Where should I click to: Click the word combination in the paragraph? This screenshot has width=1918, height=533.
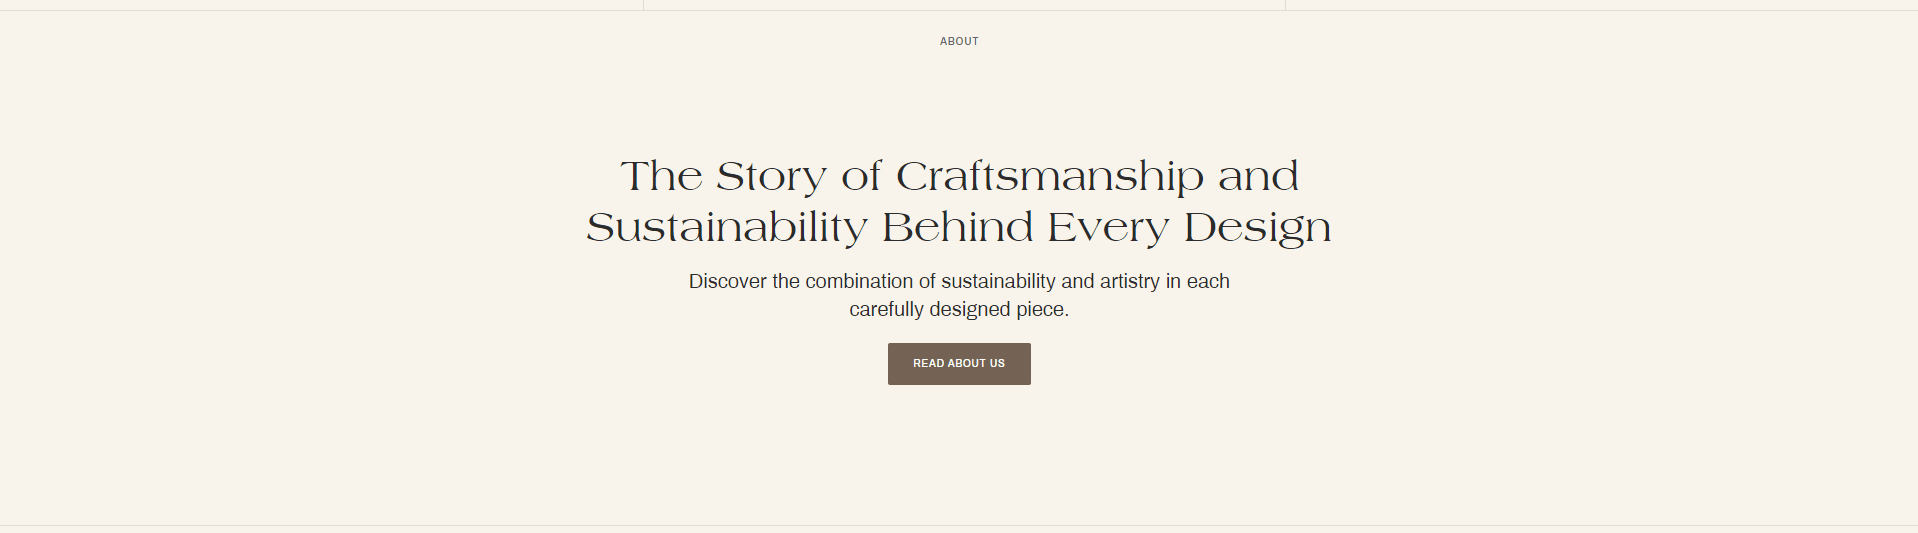click(859, 282)
